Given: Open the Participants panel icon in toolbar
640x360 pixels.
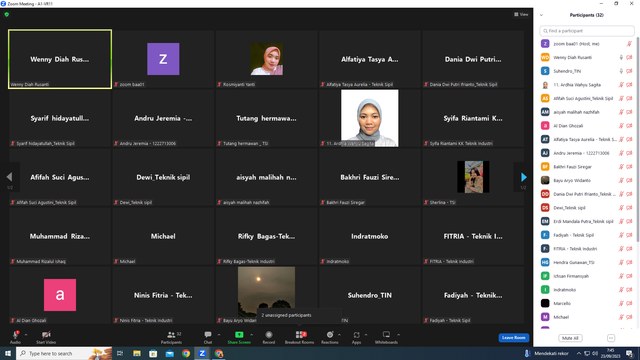Looking at the screenshot, I should (171, 335).
